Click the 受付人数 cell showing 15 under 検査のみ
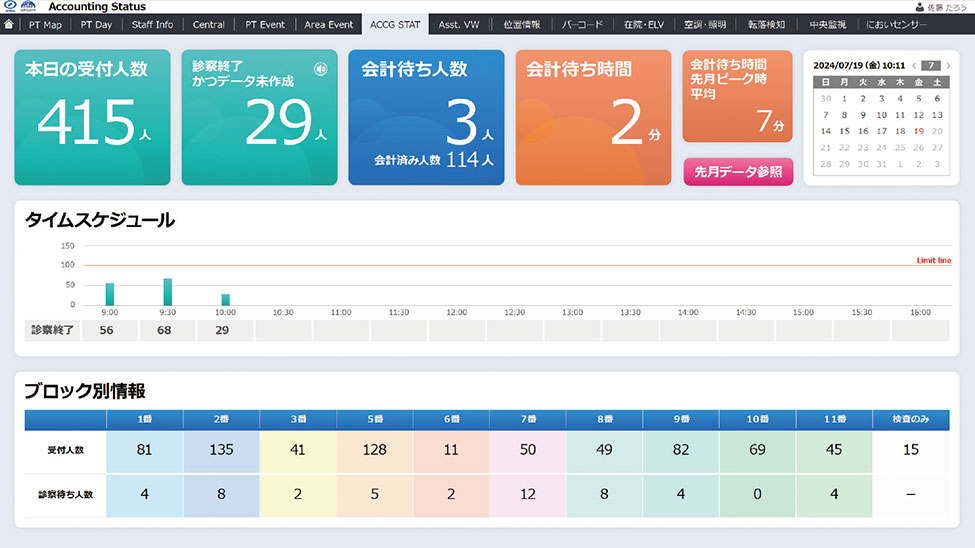The width and height of the screenshot is (975, 548). coord(911,450)
